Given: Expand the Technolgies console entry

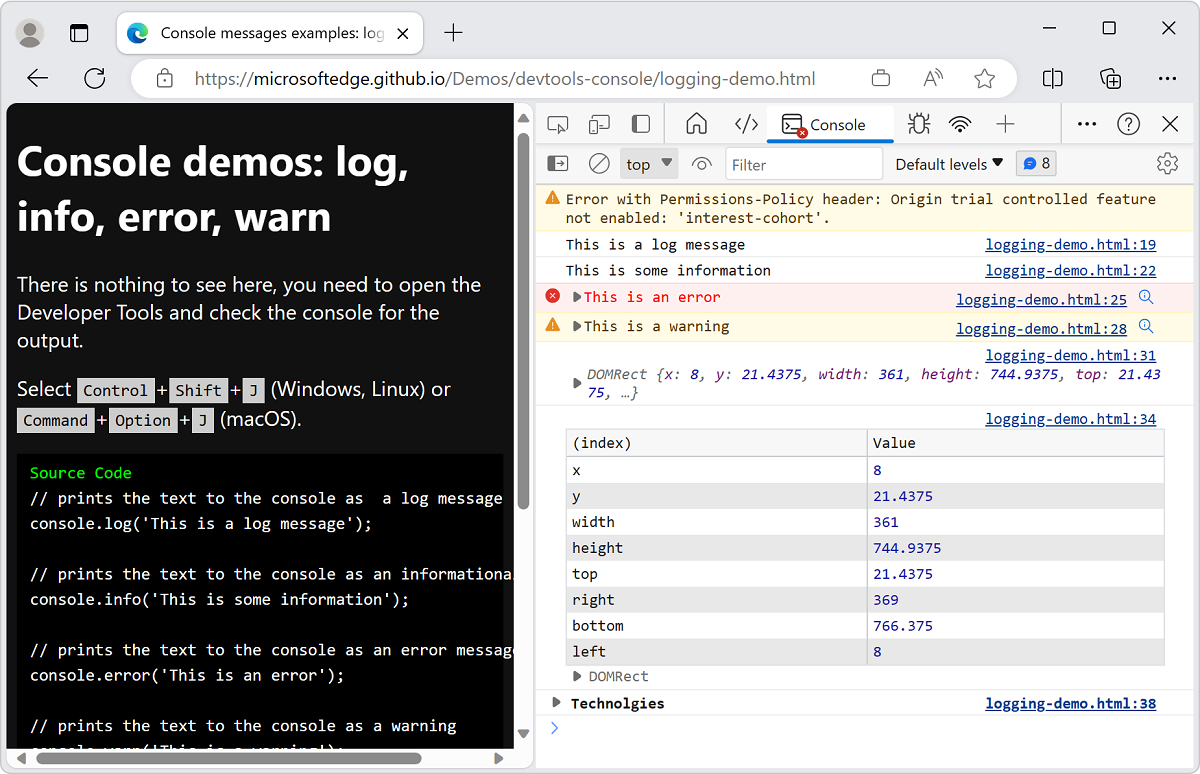Looking at the screenshot, I should 557,703.
